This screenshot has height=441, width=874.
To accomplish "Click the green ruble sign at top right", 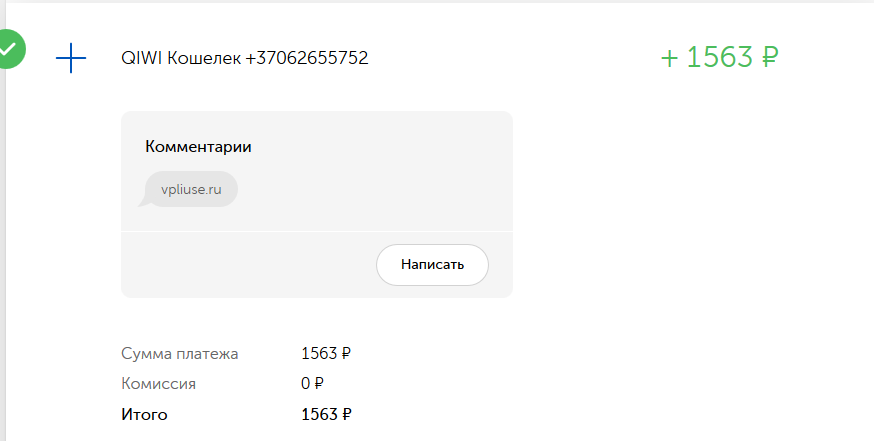I will pyautogui.click(x=769, y=57).
